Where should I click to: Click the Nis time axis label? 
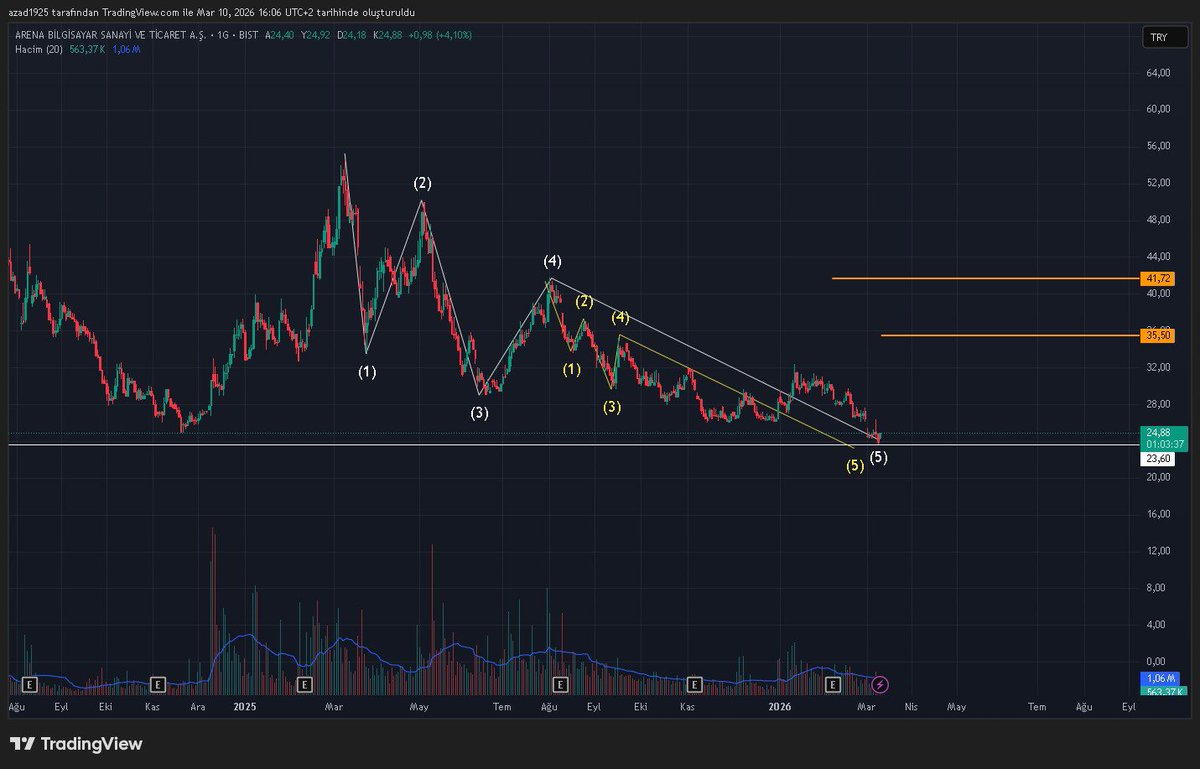pos(910,707)
